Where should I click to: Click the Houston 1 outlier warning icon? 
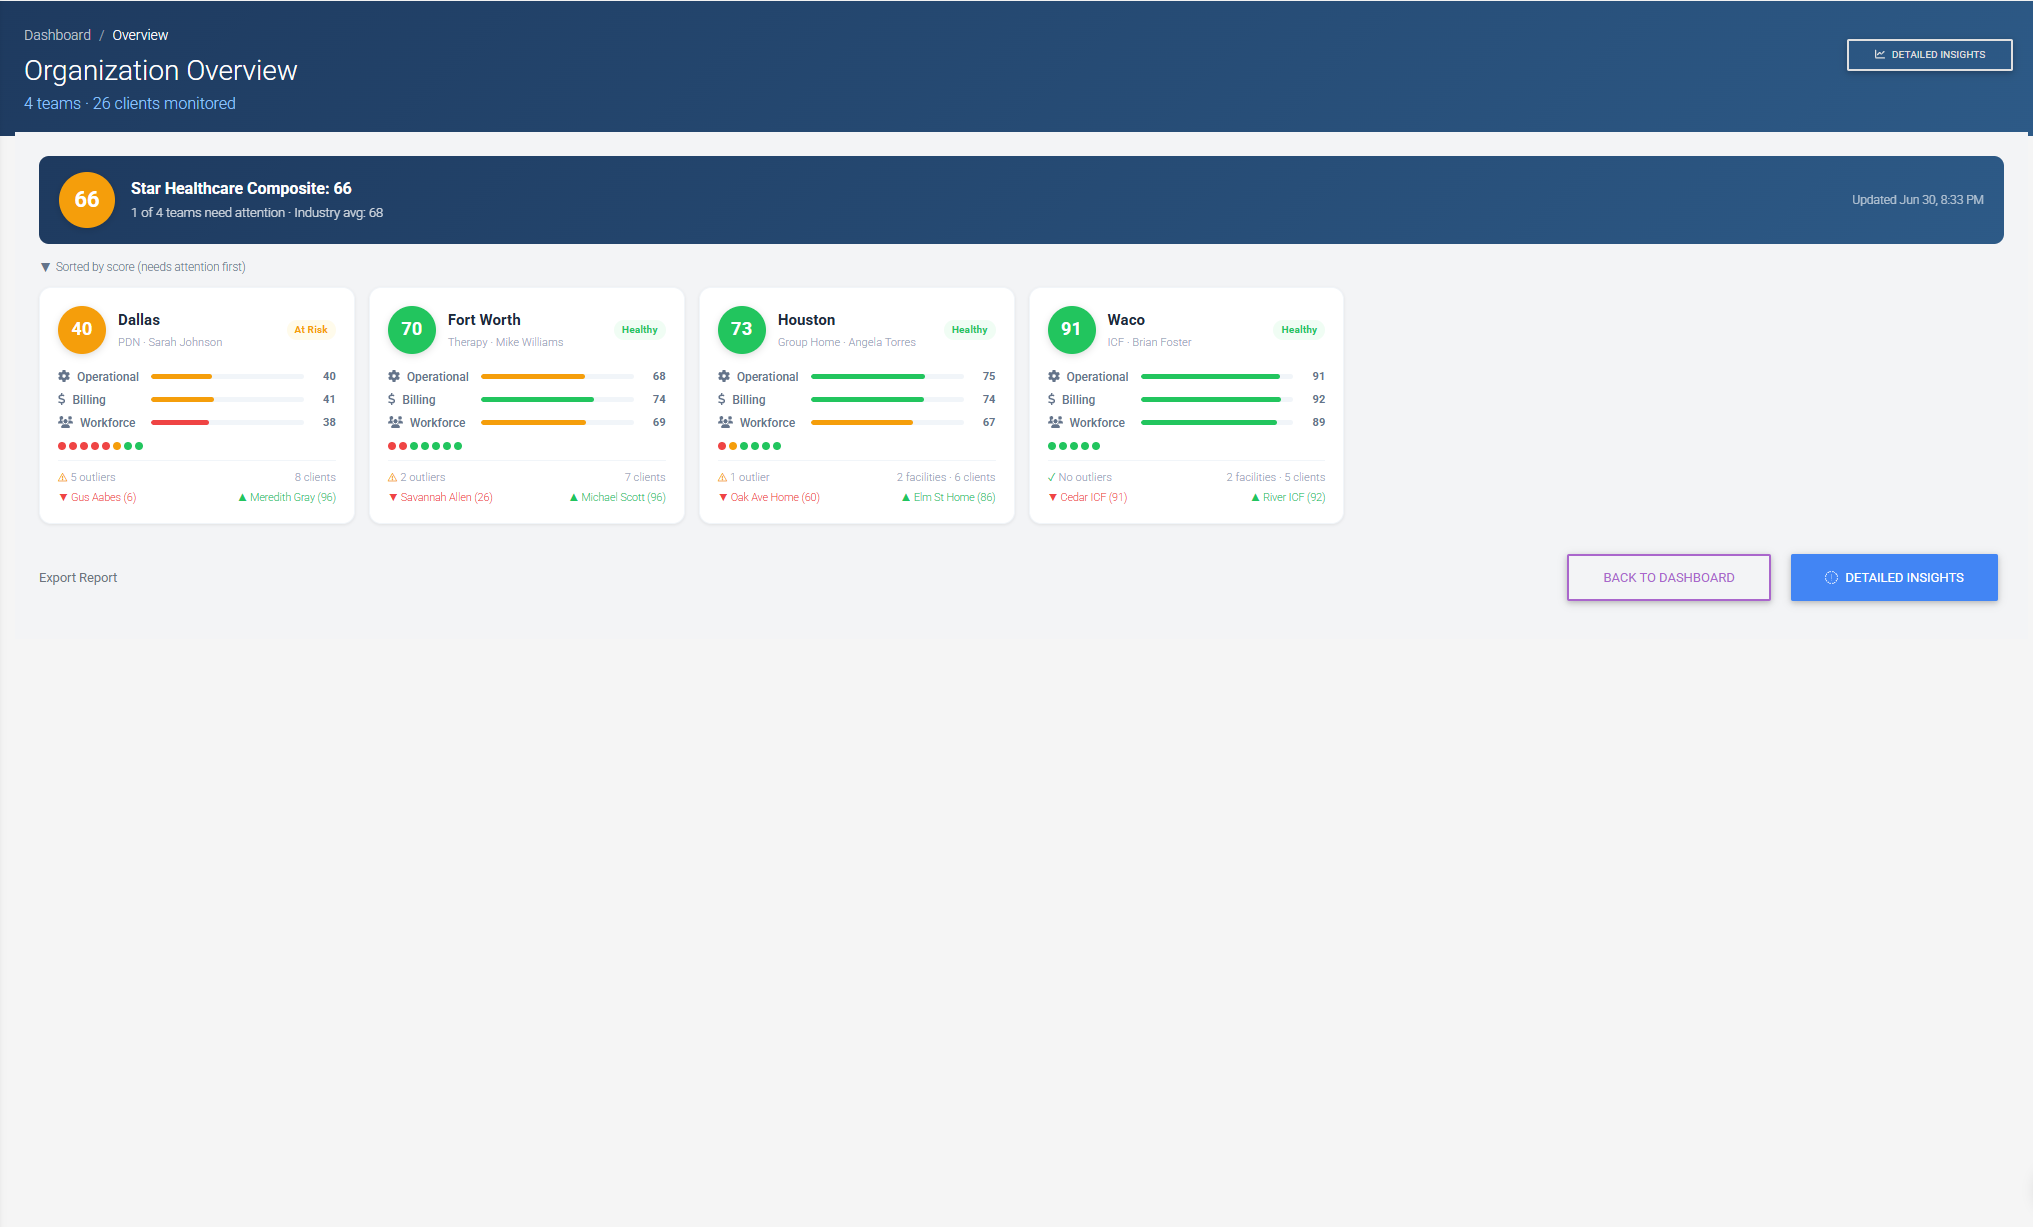pos(723,478)
